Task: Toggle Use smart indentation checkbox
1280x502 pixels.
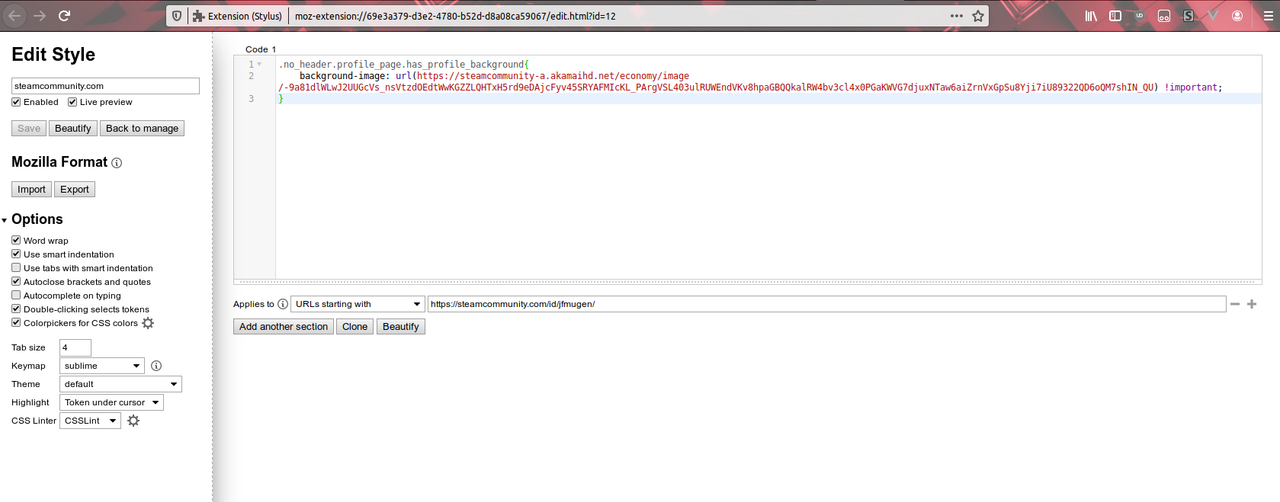Action: 16,255
